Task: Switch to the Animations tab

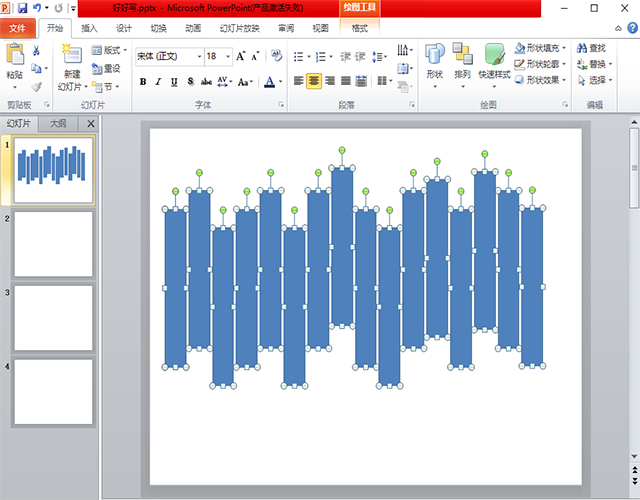Action: 193,28
